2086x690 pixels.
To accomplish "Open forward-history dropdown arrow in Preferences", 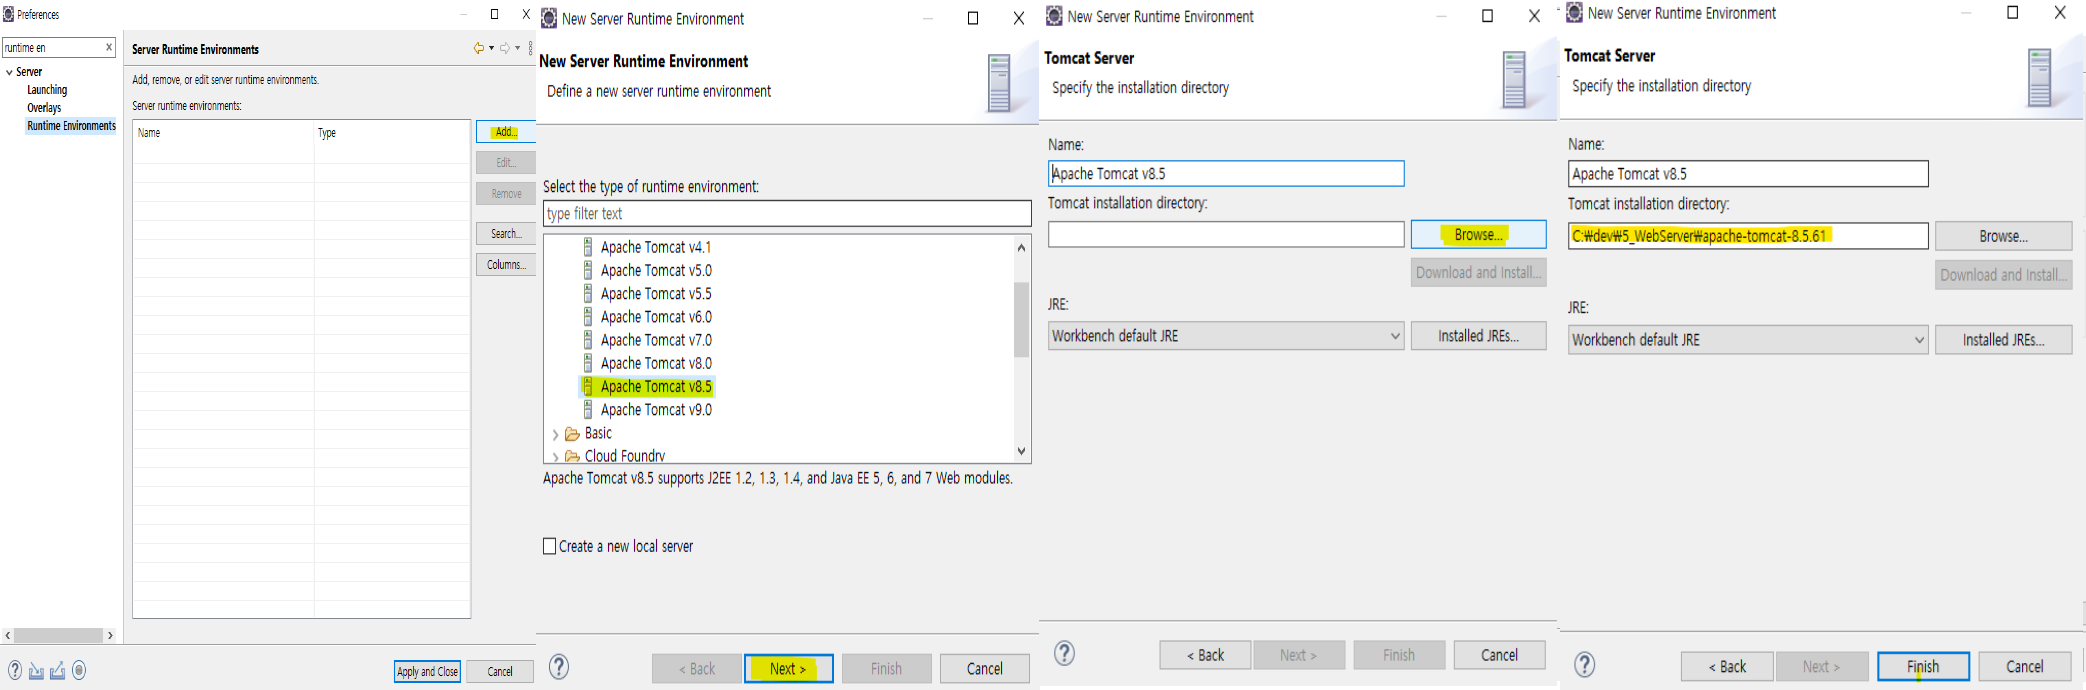I will point(517,48).
